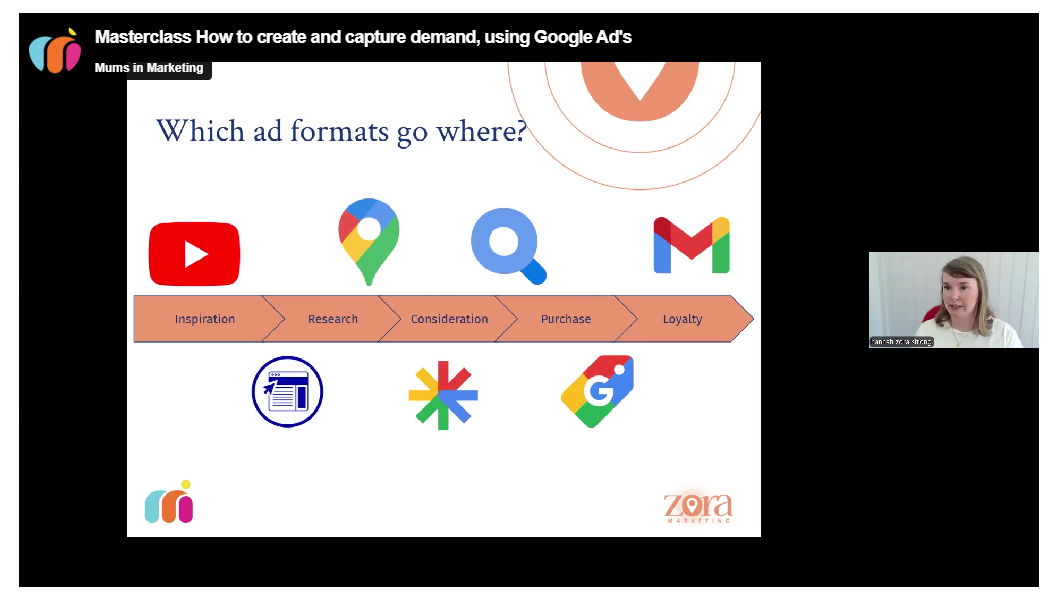Click the display ads browser window icon
This screenshot has width=1057, height=598.
click(287, 391)
